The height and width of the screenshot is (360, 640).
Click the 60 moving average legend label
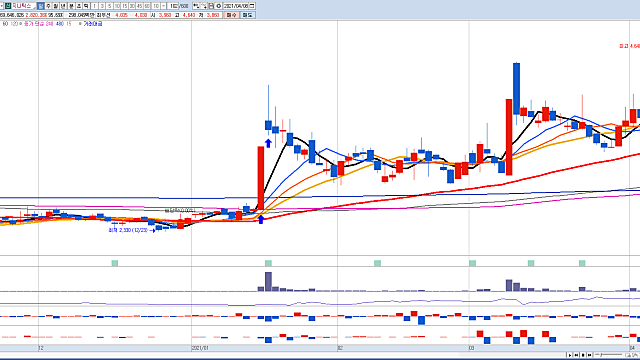(5, 24)
